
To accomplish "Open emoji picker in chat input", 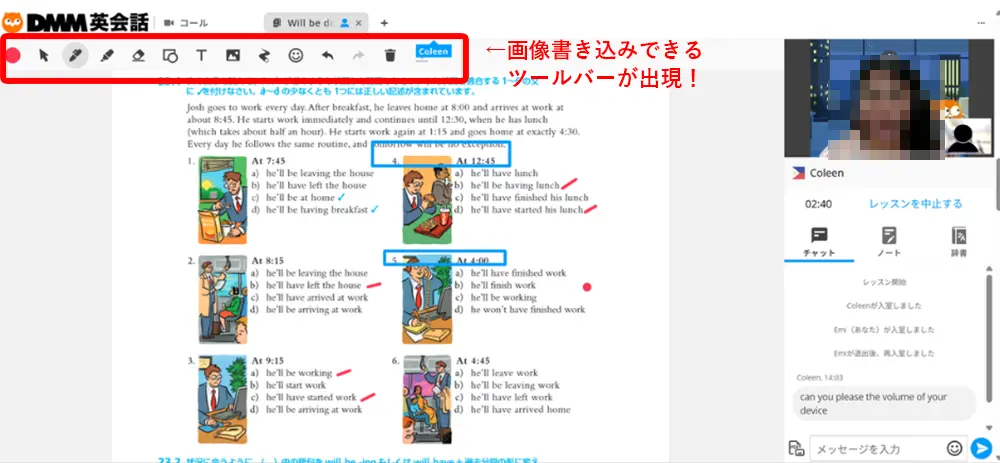I will coord(954,448).
